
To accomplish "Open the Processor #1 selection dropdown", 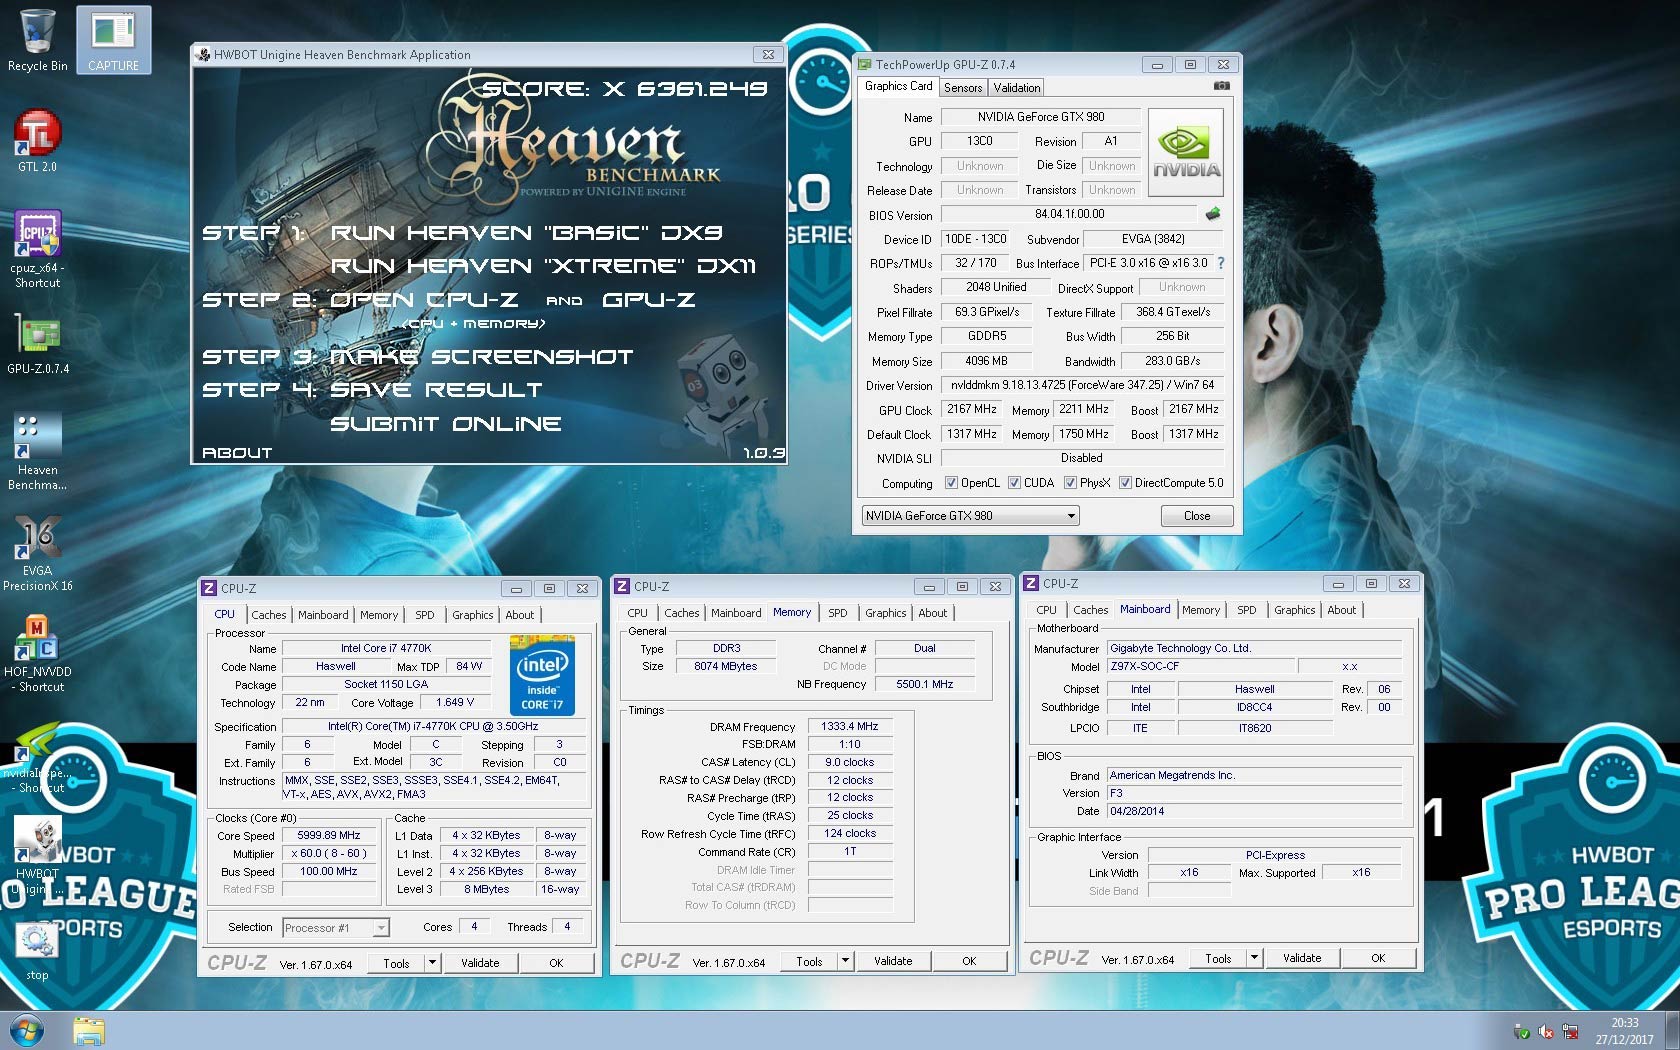I will [335, 928].
